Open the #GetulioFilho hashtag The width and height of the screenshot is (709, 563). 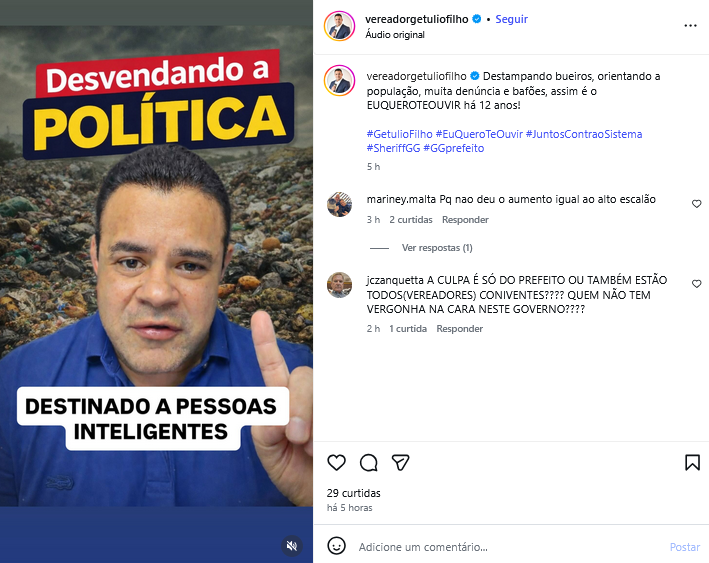coord(400,134)
